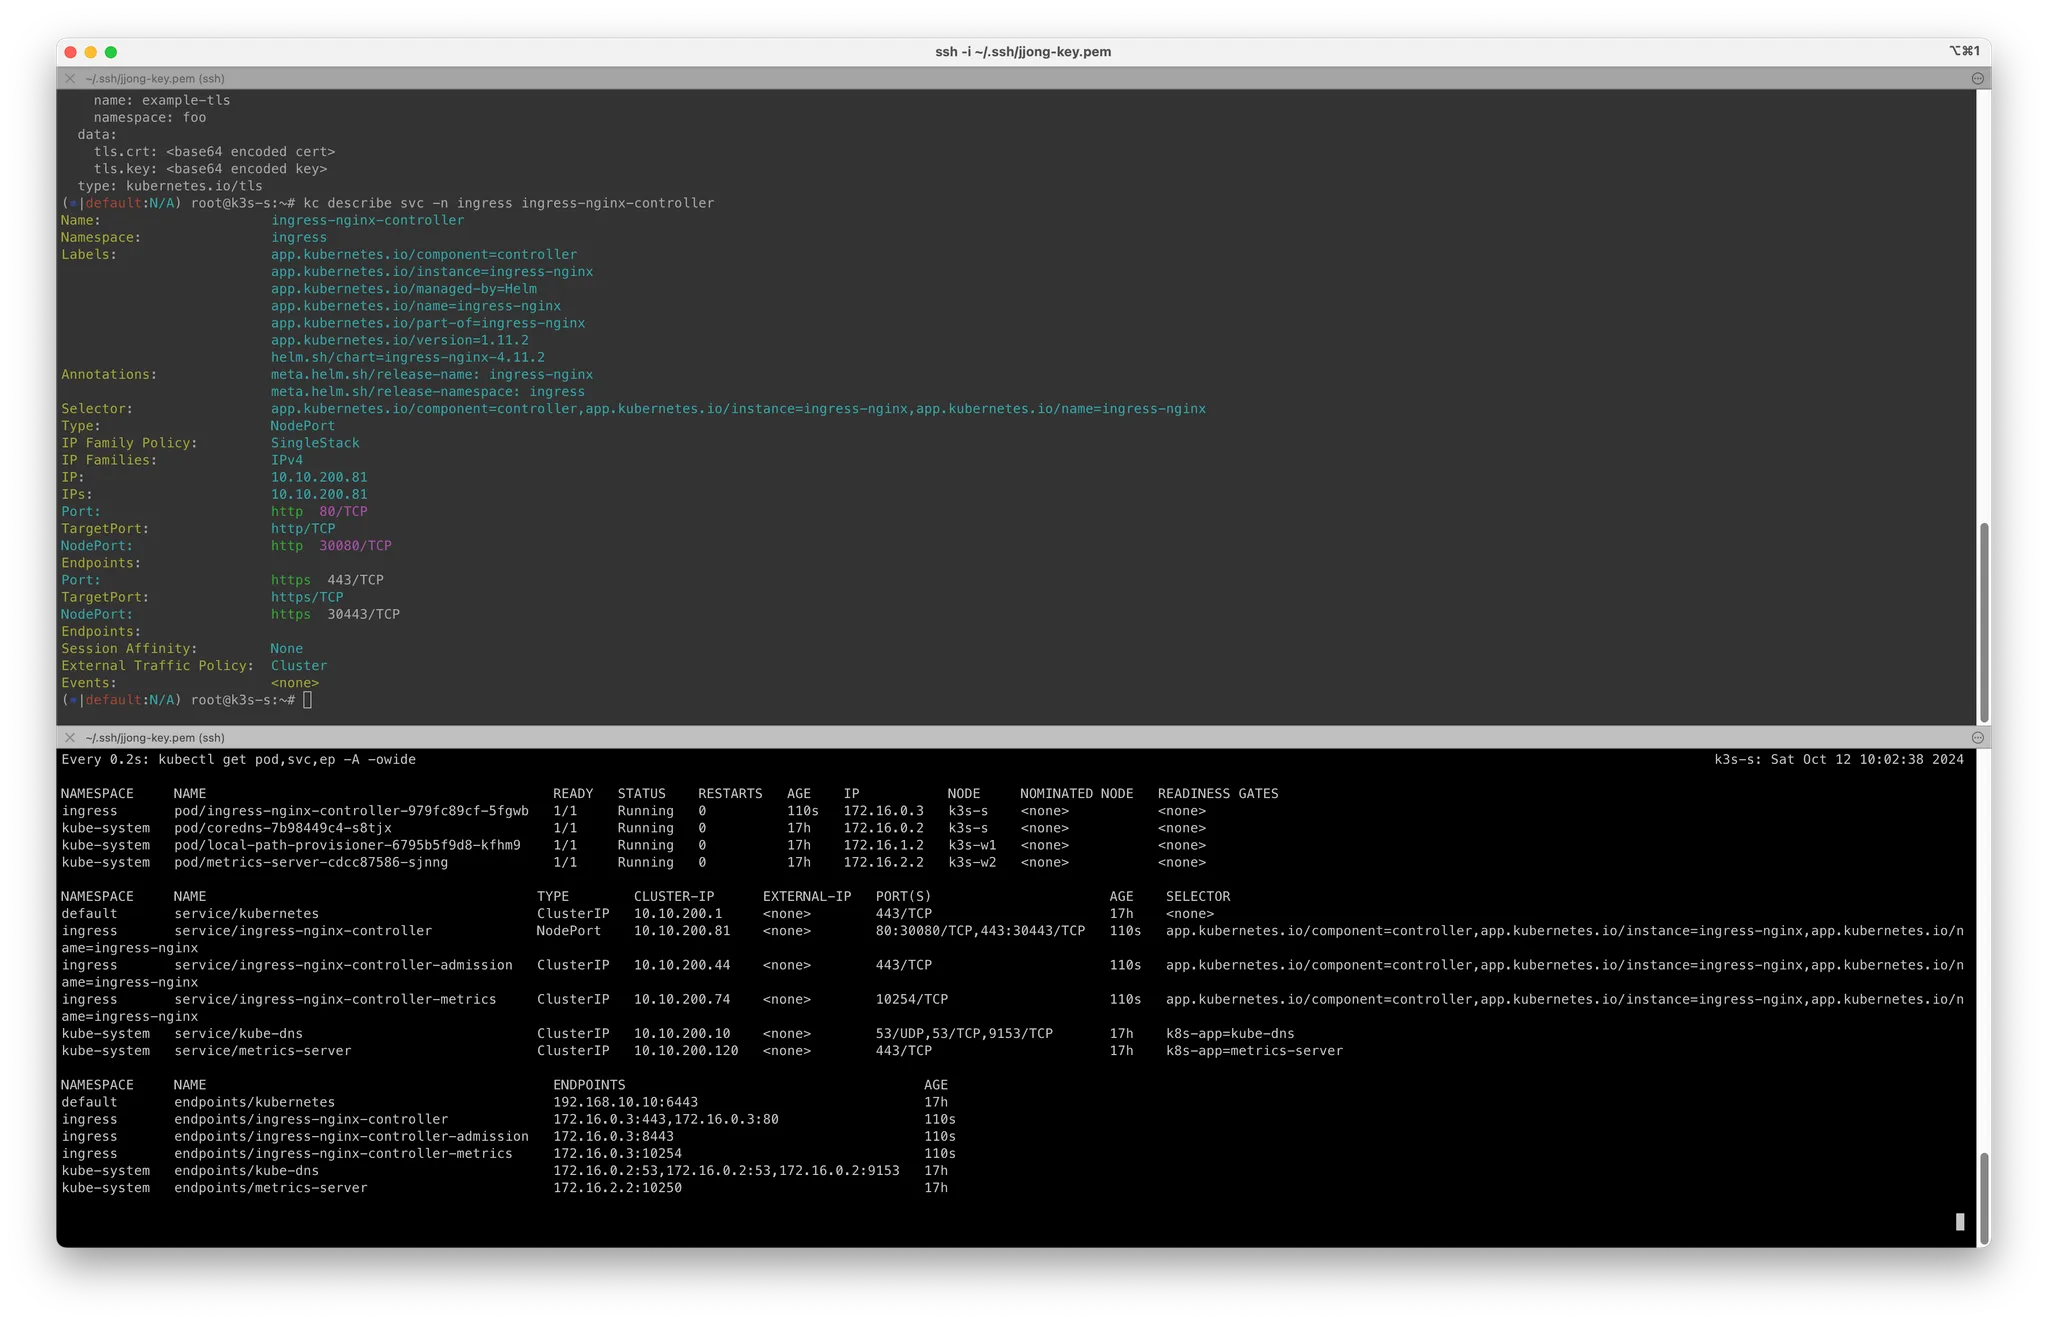Click the red close window button
Viewport: 2048px width, 1322px height.
tap(70, 52)
